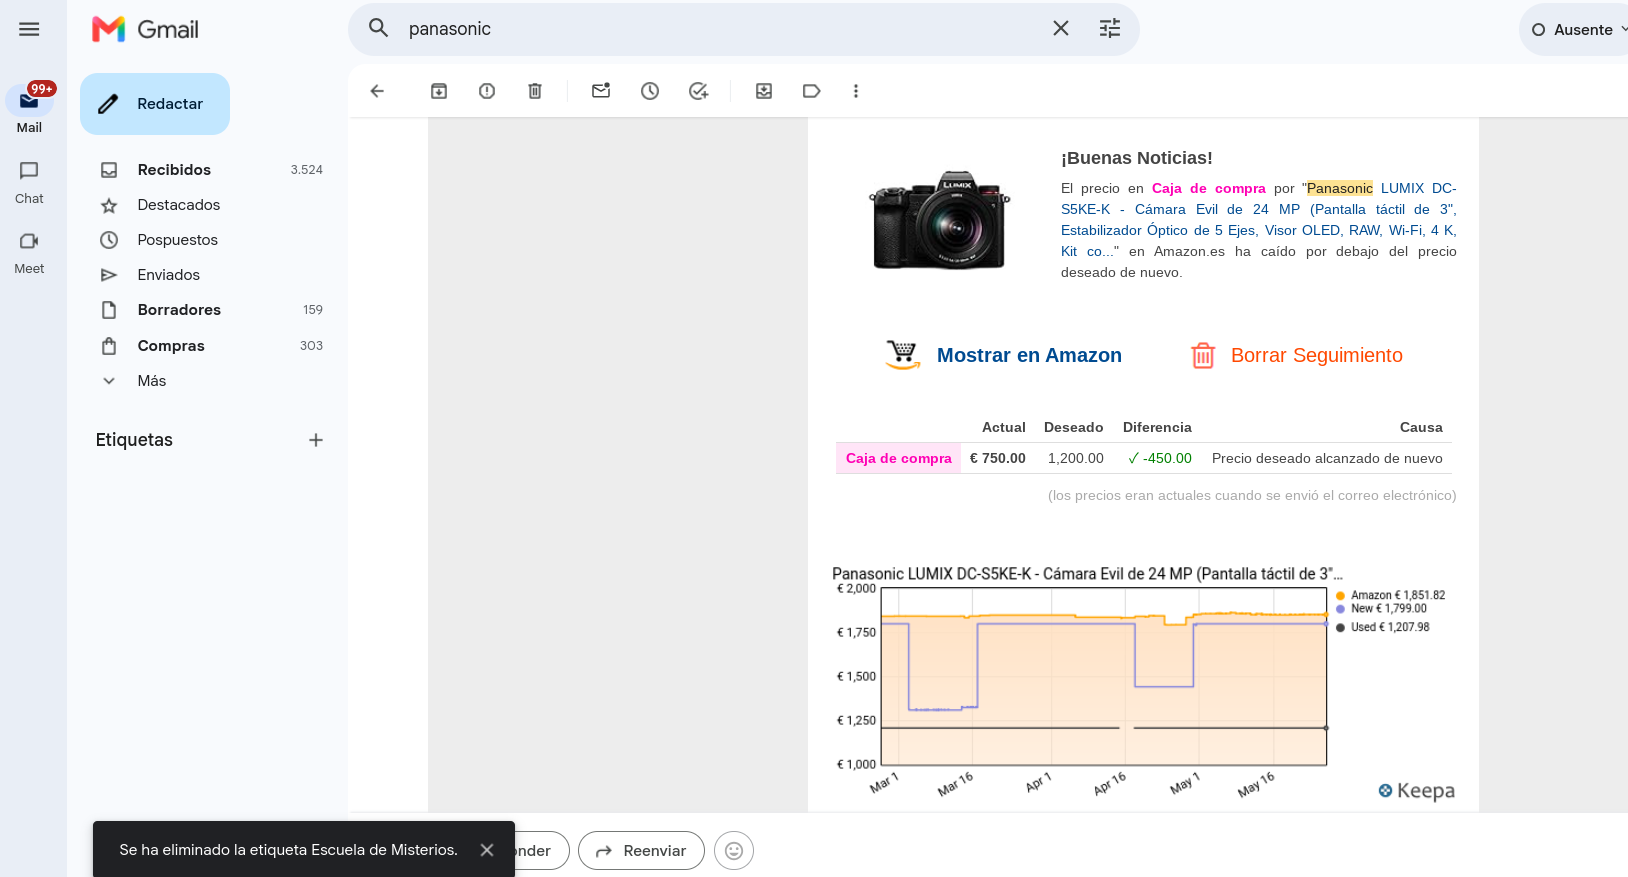Snooze this email
Viewport: 1628px width, 877px height.
pos(650,91)
